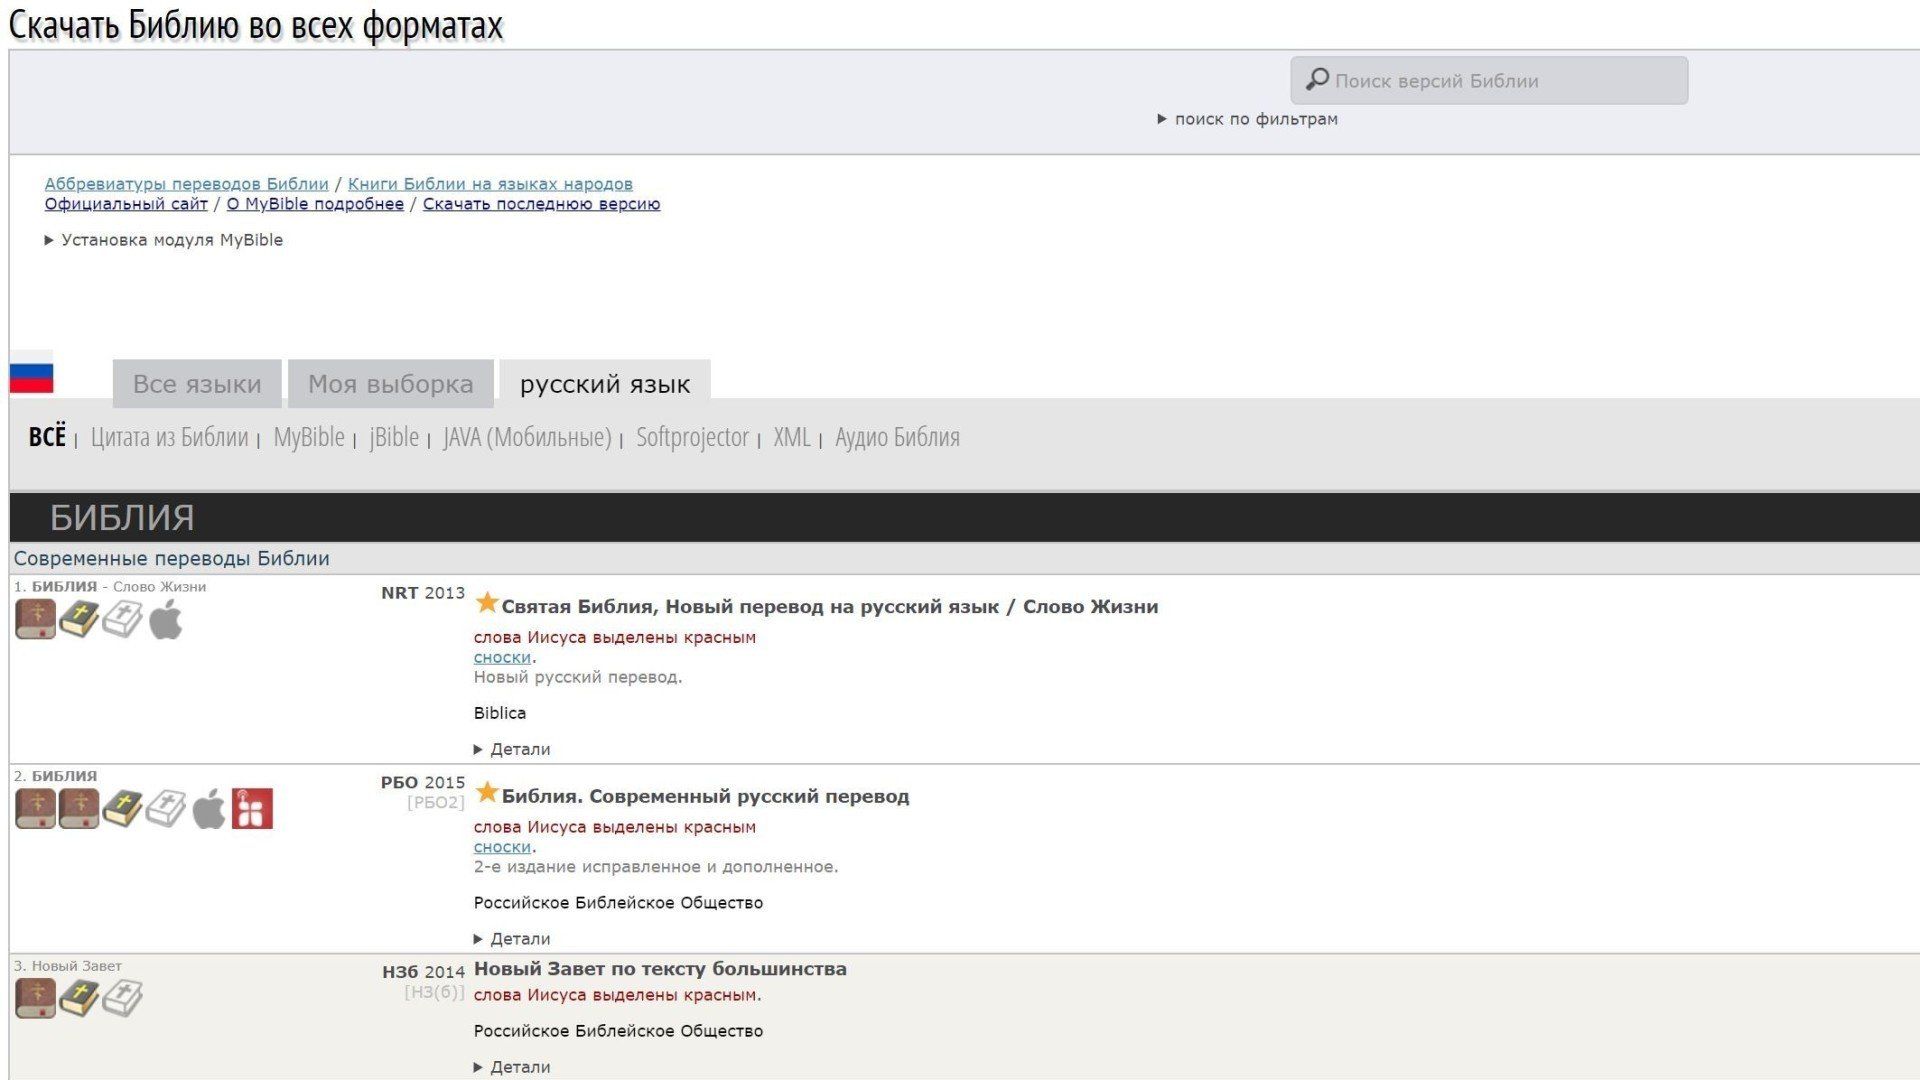Screen dimensions: 1920x1080
Task: Click the Поиск версий Библии search field
Action: [1489, 80]
